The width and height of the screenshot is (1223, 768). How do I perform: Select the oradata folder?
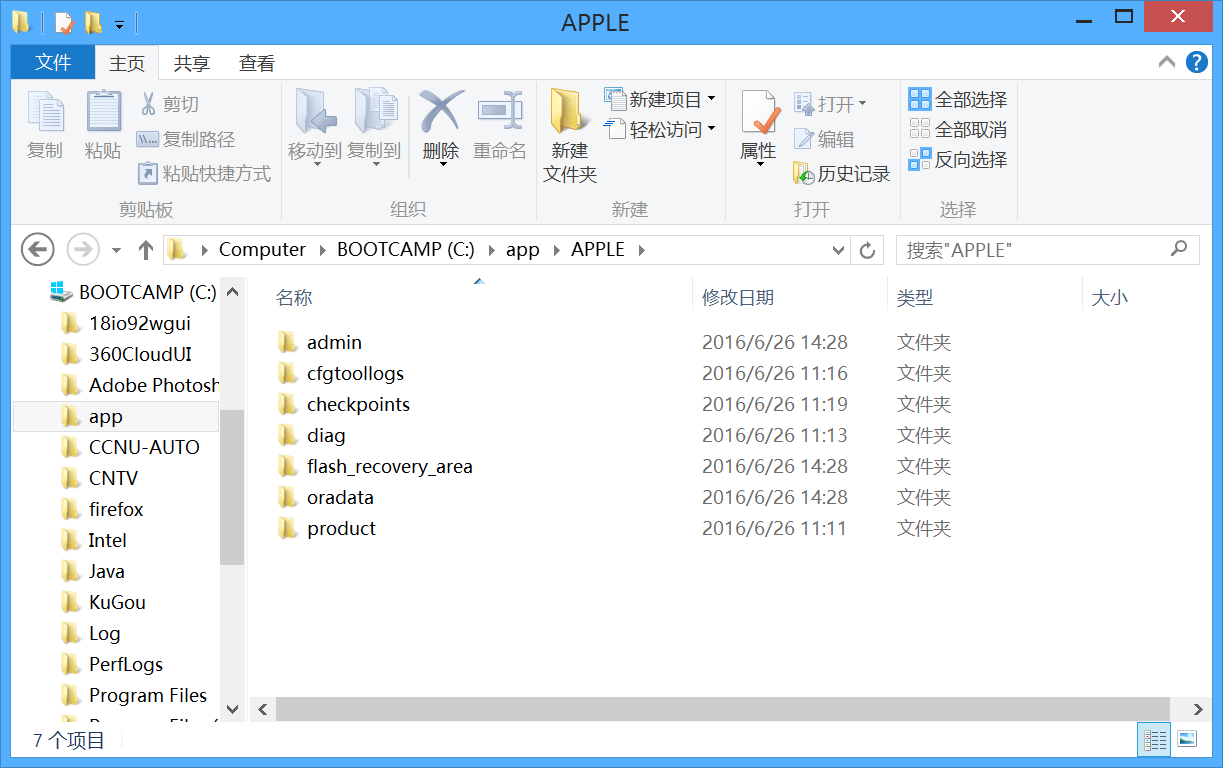[x=325, y=497]
